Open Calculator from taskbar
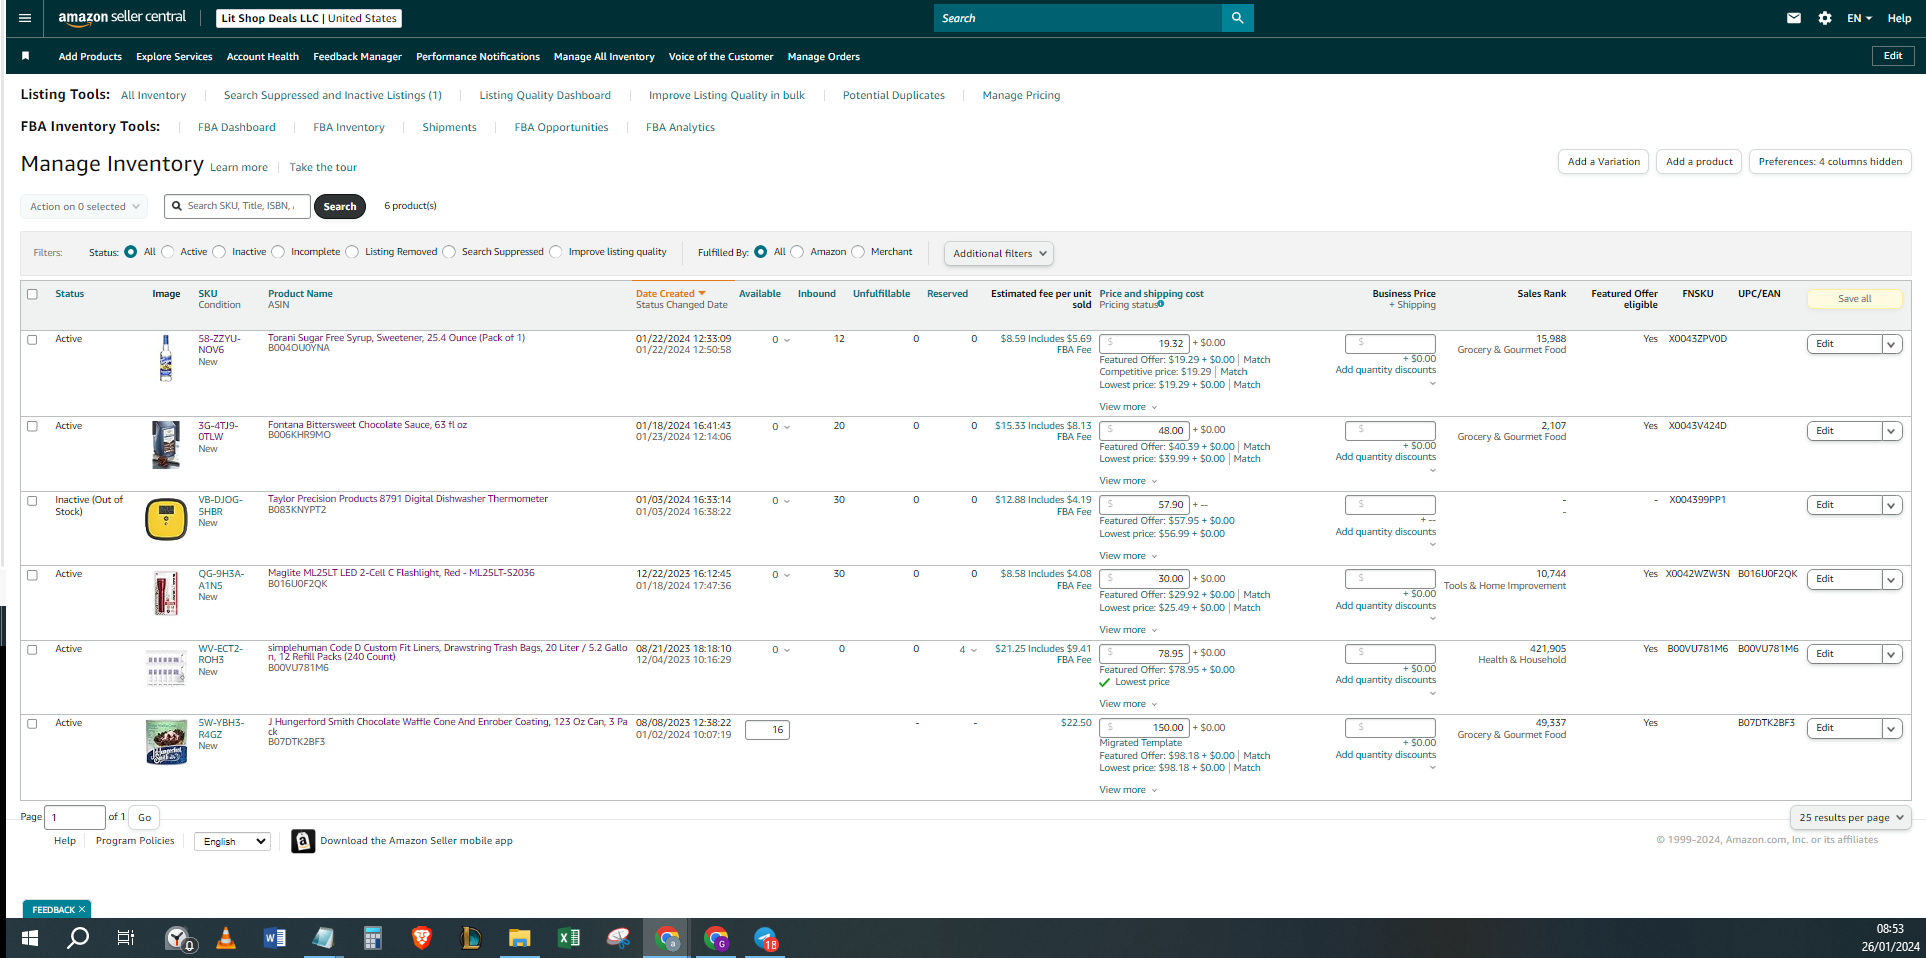This screenshot has width=1926, height=958. coord(372,938)
